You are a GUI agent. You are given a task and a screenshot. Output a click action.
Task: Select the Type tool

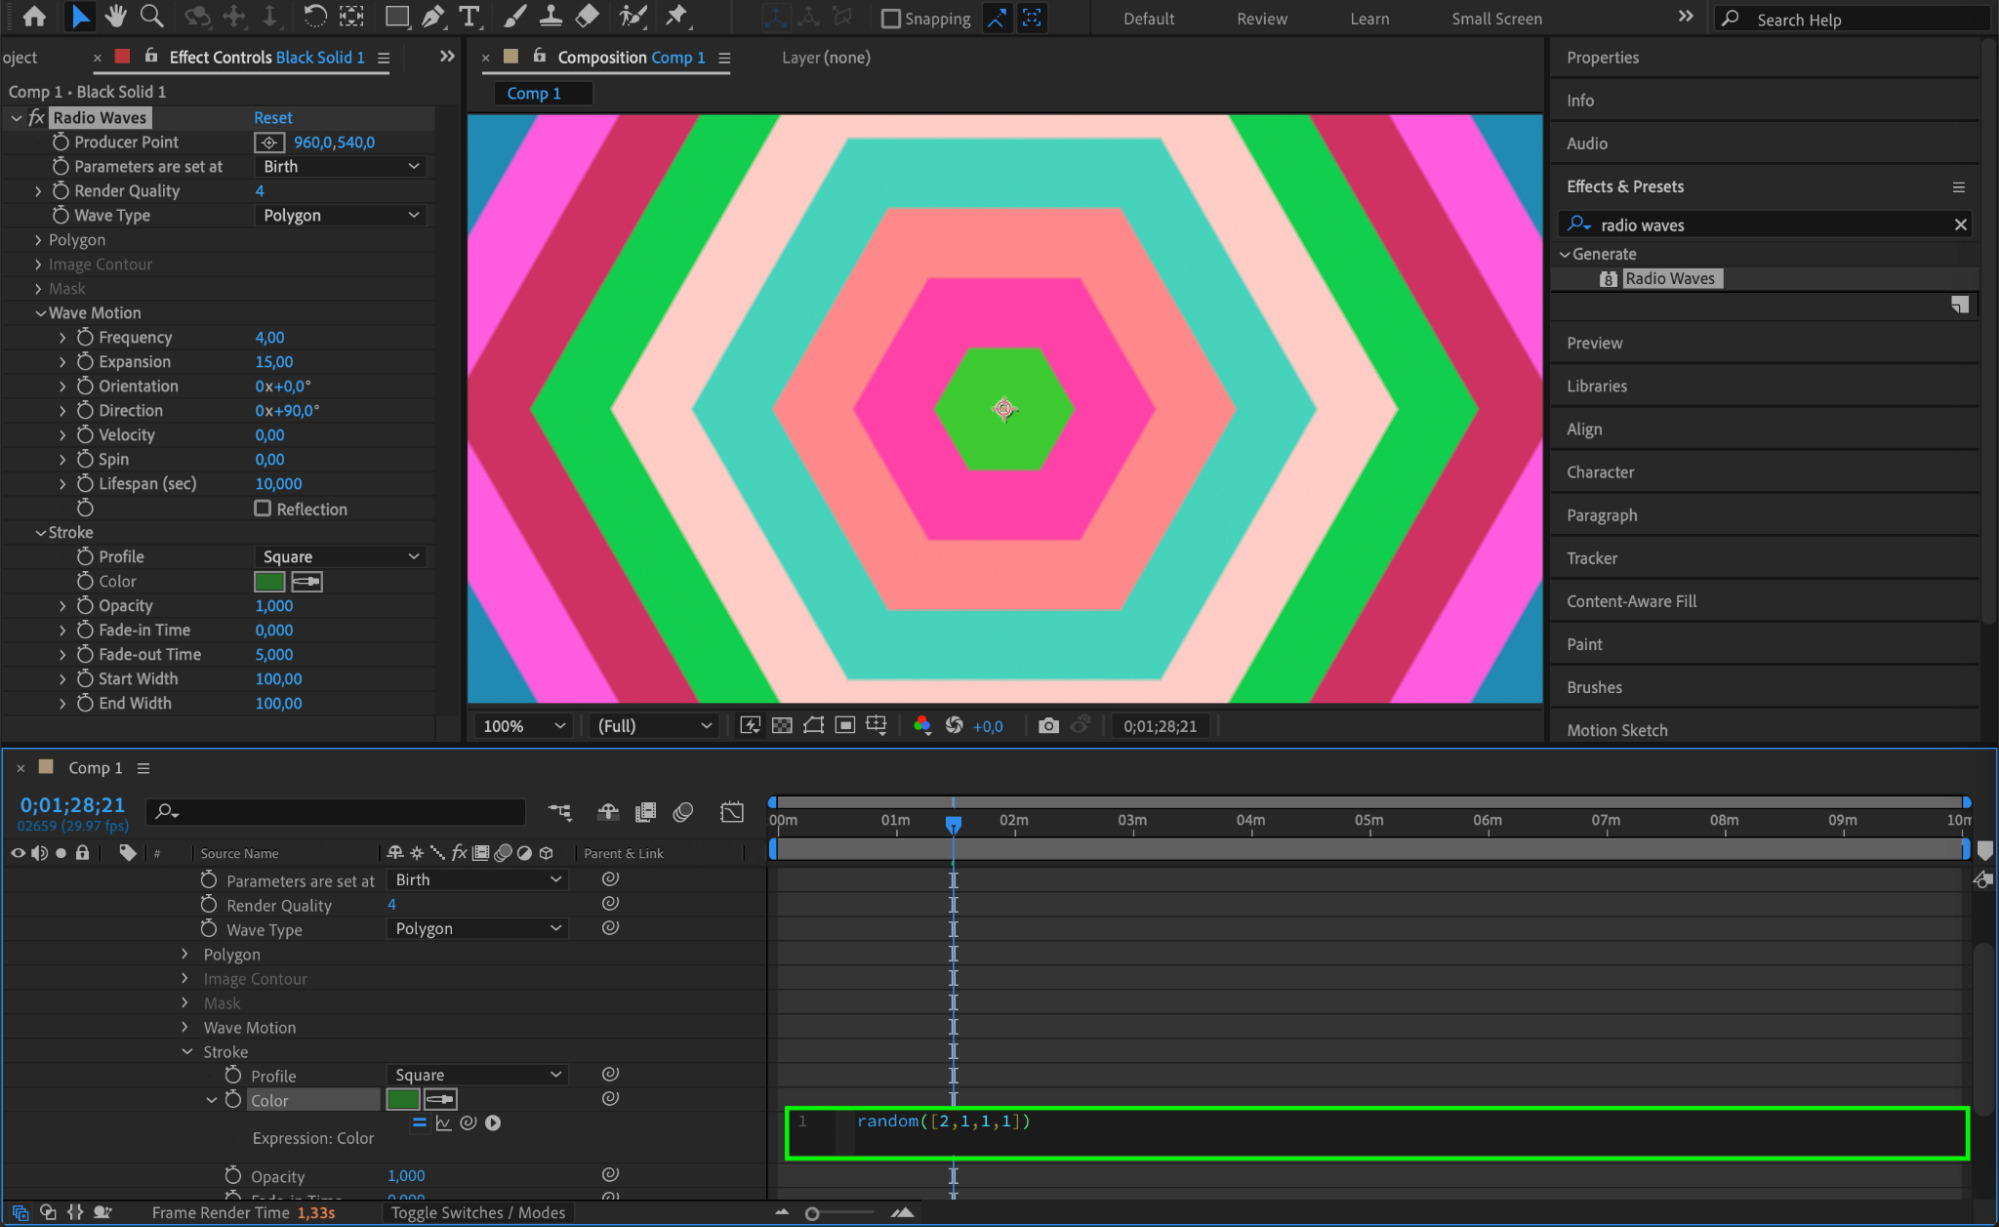point(468,16)
